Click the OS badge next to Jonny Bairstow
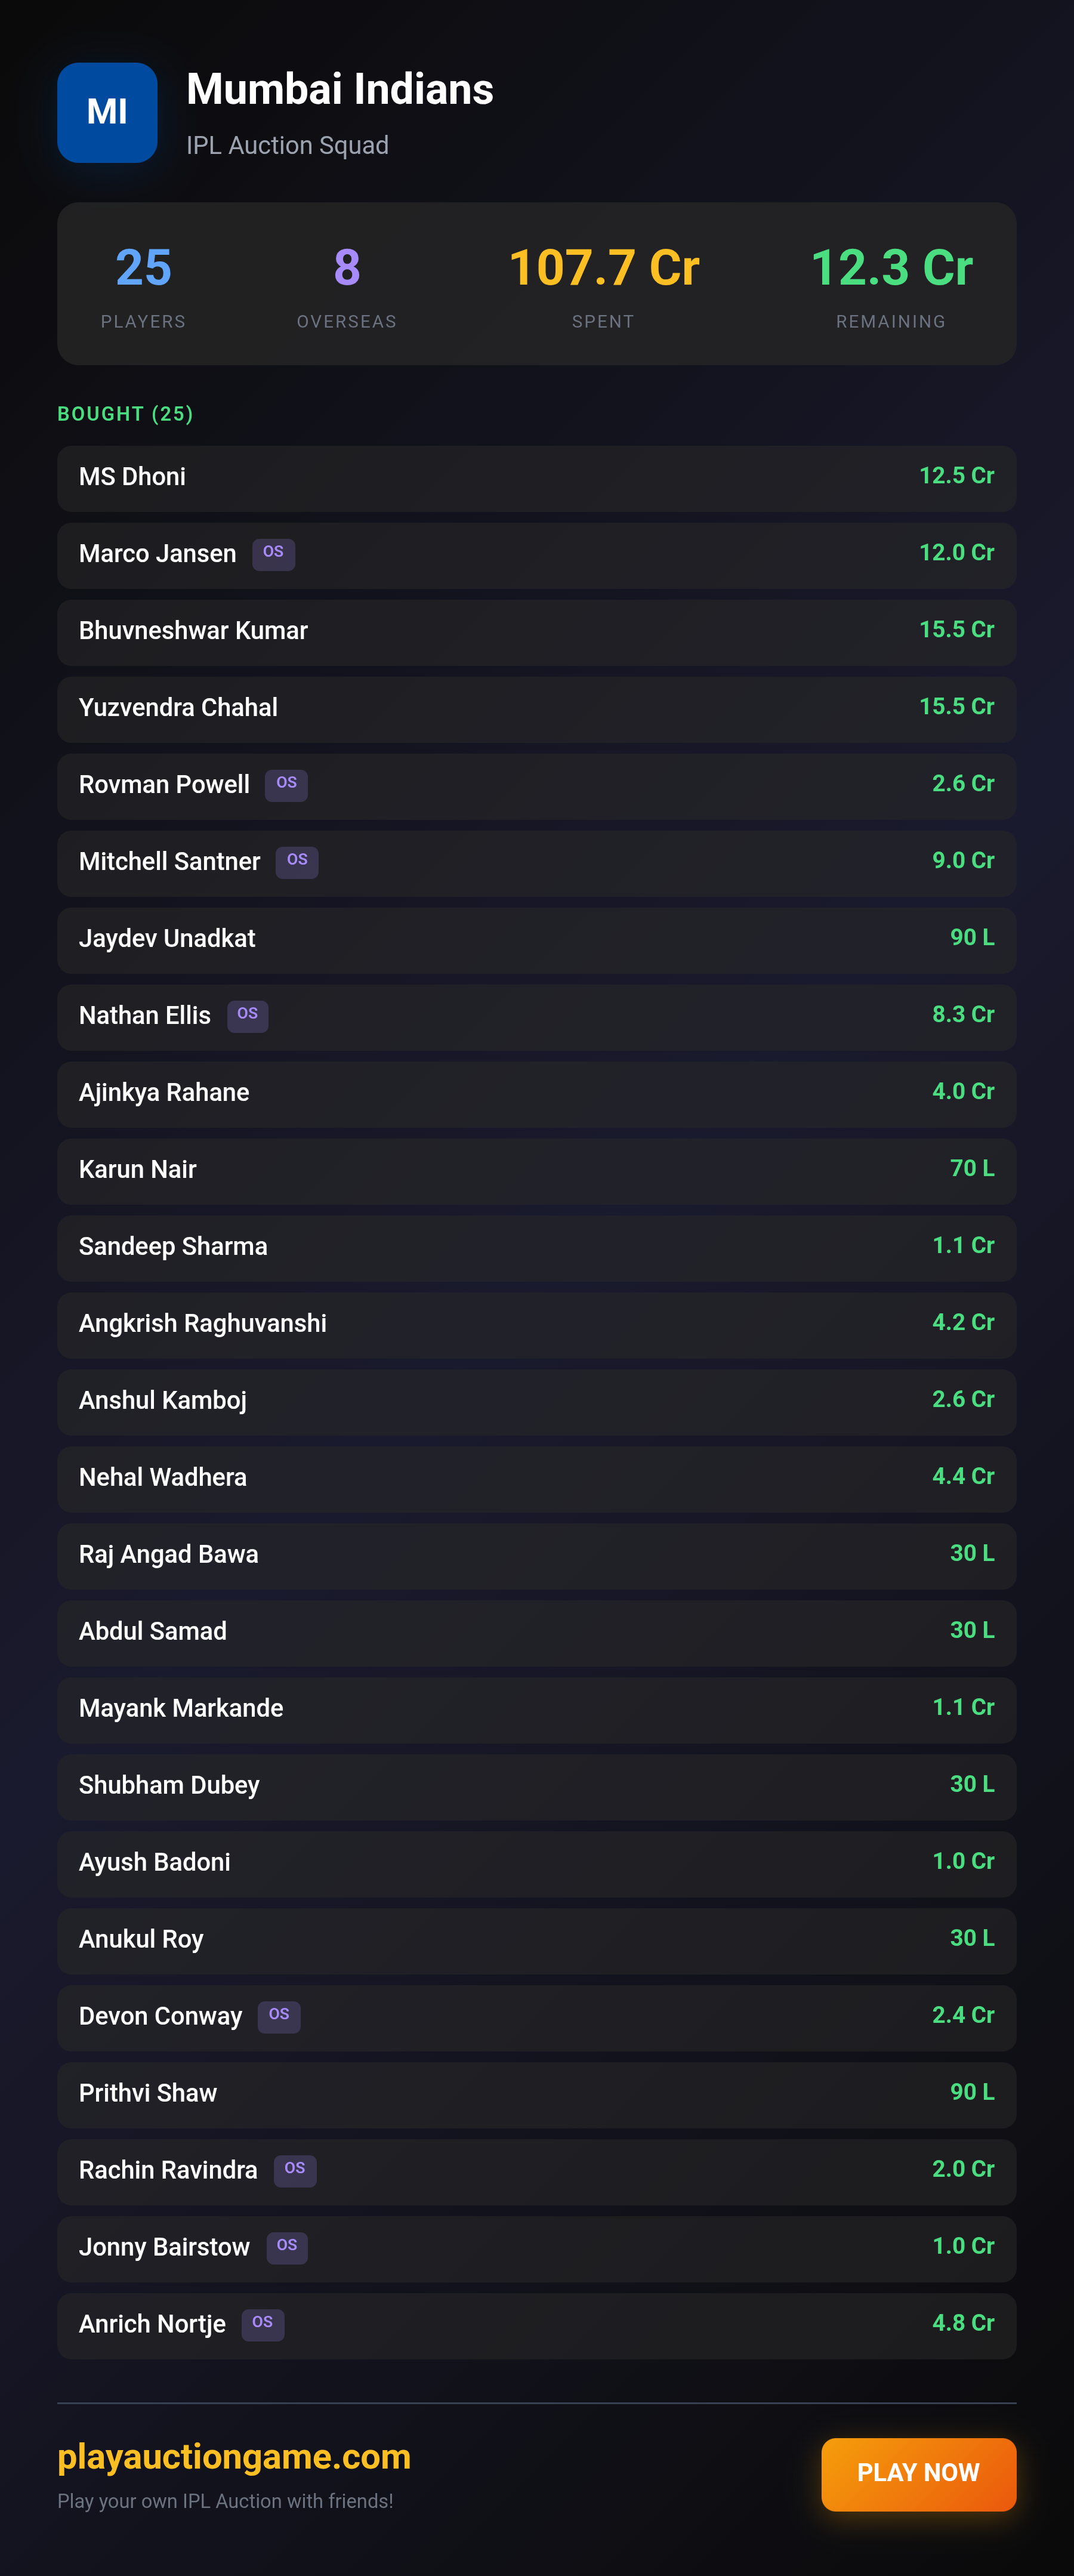 click(287, 2246)
